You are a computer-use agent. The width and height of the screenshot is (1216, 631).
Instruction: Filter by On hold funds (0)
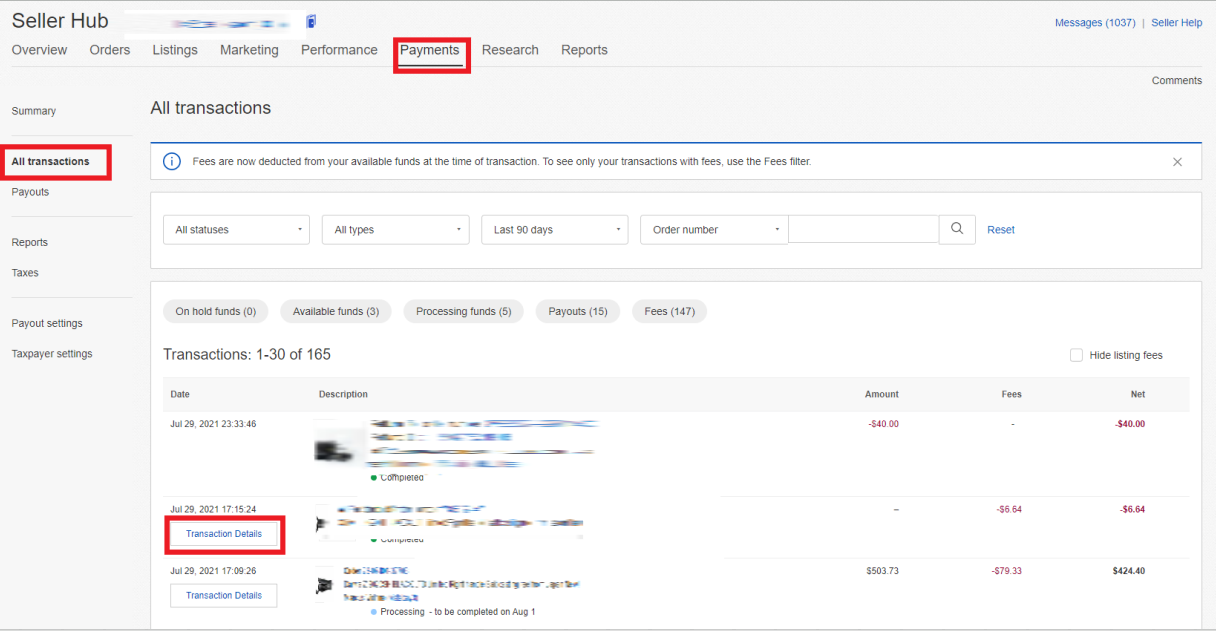[216, 311]
